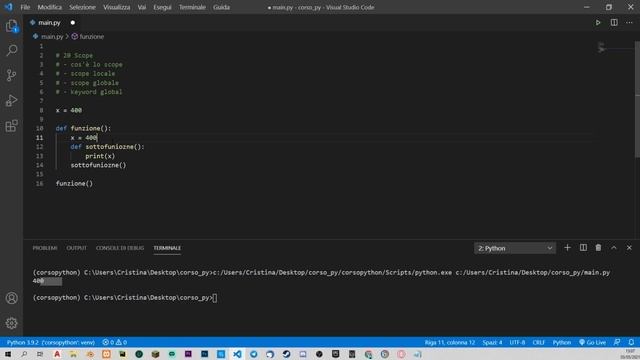Open the Extensions view
The image size is (640, 360).
click(11, 126)
